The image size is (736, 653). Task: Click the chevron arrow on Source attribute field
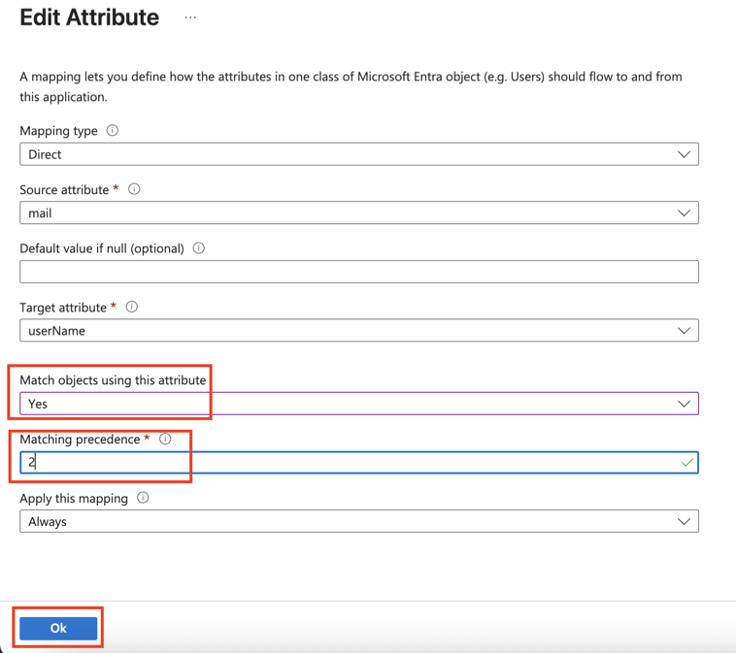(x=684, y=213)
